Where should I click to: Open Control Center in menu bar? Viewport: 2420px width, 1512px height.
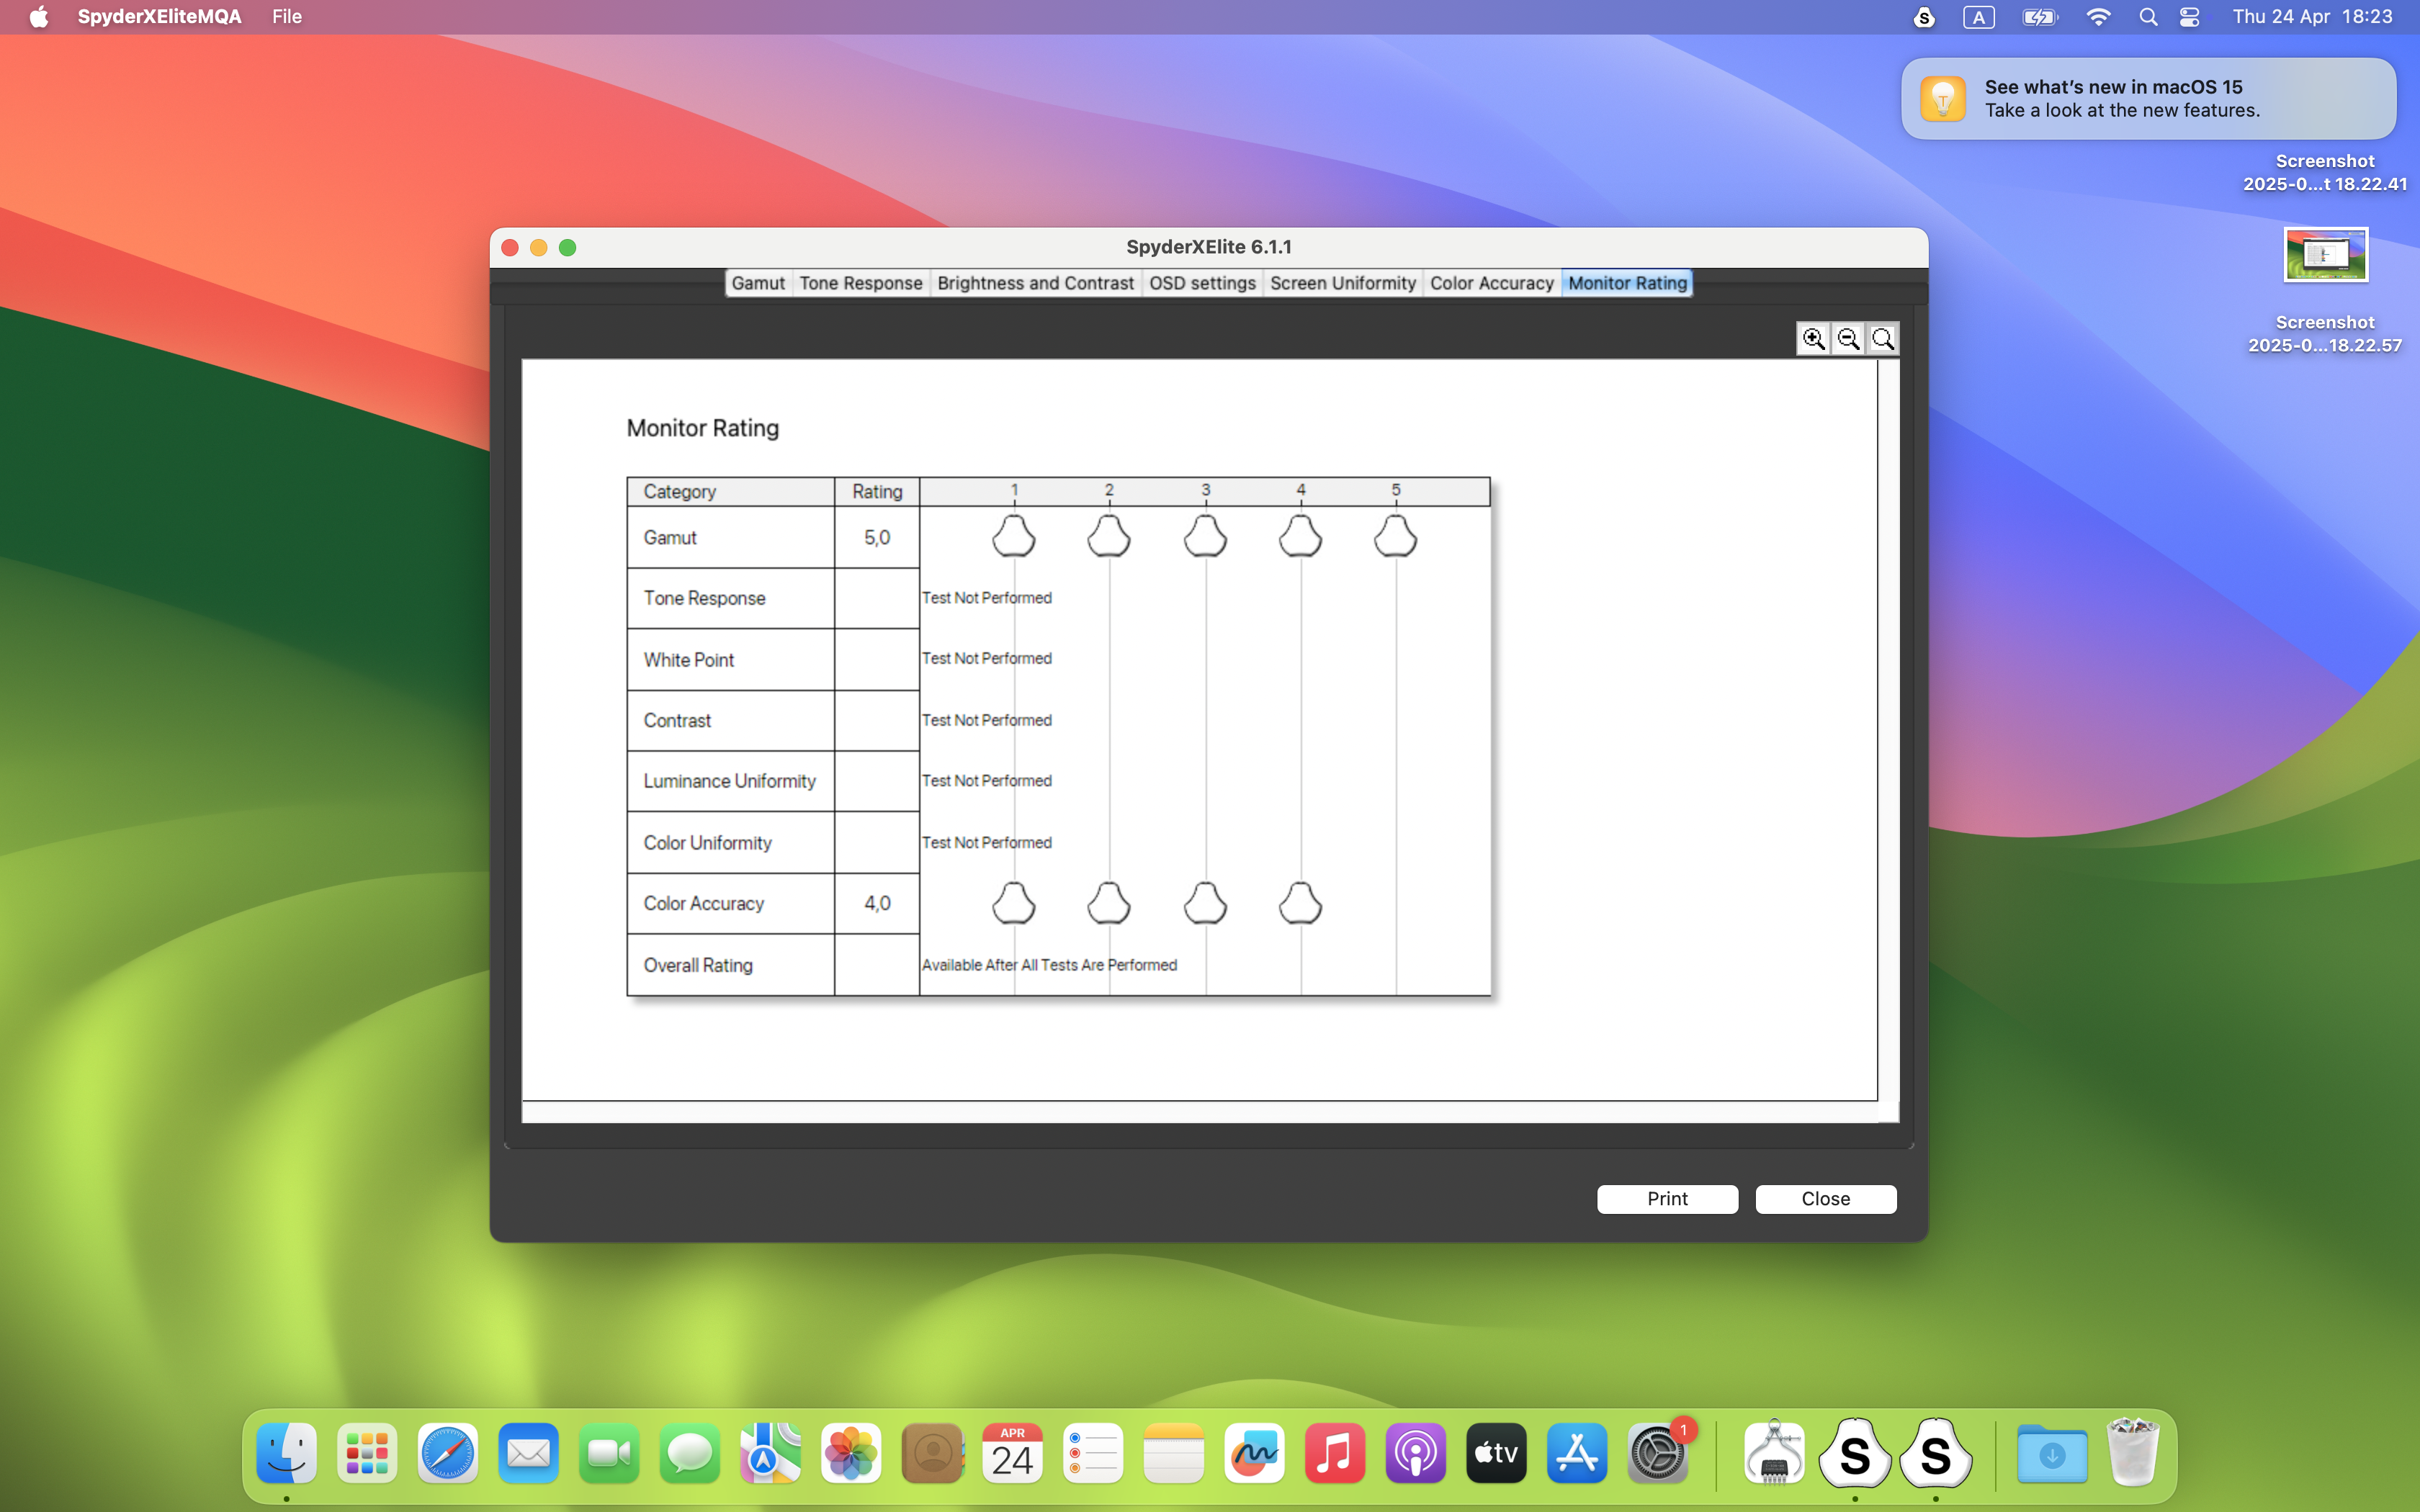(2189, 17)
